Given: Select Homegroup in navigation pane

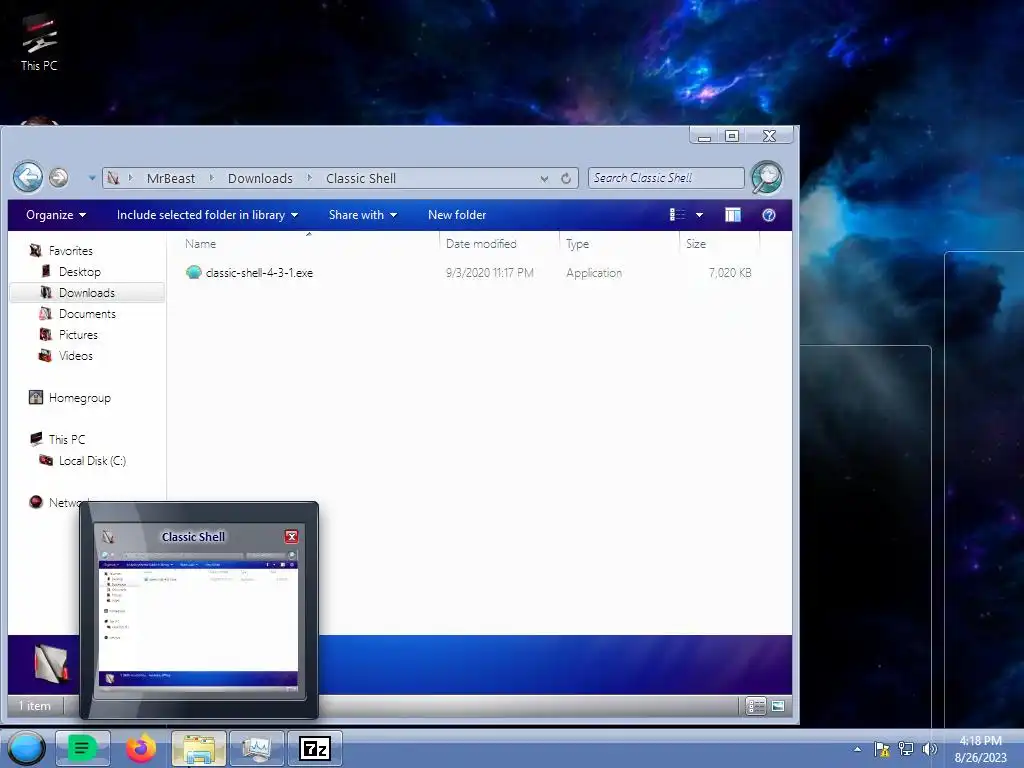Looking at the screenshot, I should click(x=80, y=398).
